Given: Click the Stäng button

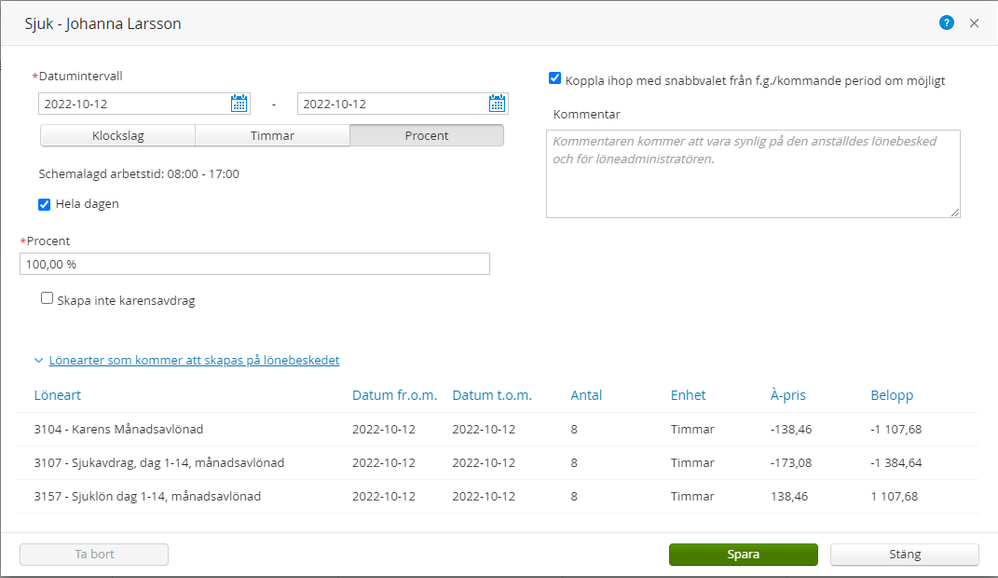Looking at the screenshot, I should (904, 554).
